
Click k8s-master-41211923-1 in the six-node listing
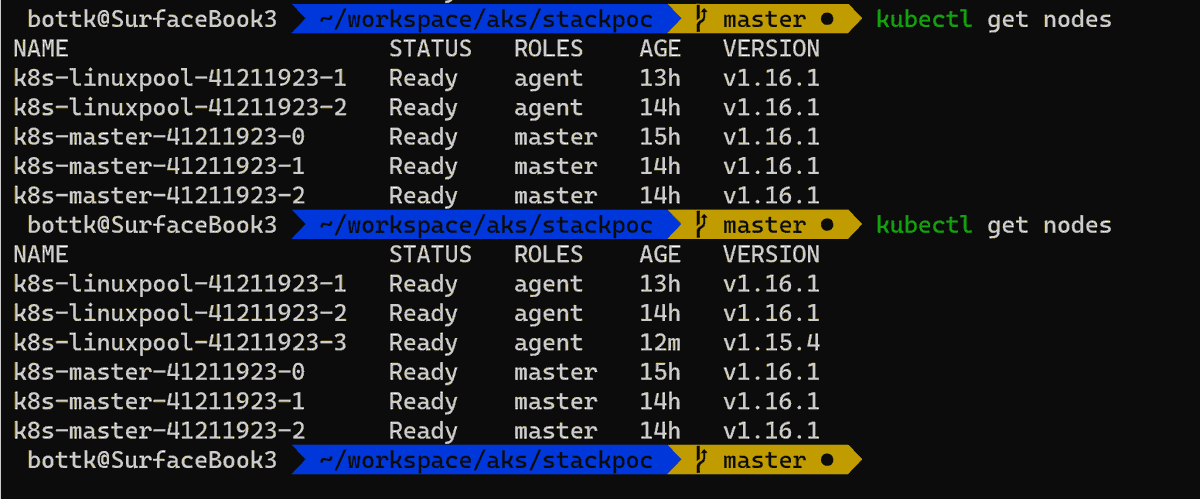(x=160, y=401)
